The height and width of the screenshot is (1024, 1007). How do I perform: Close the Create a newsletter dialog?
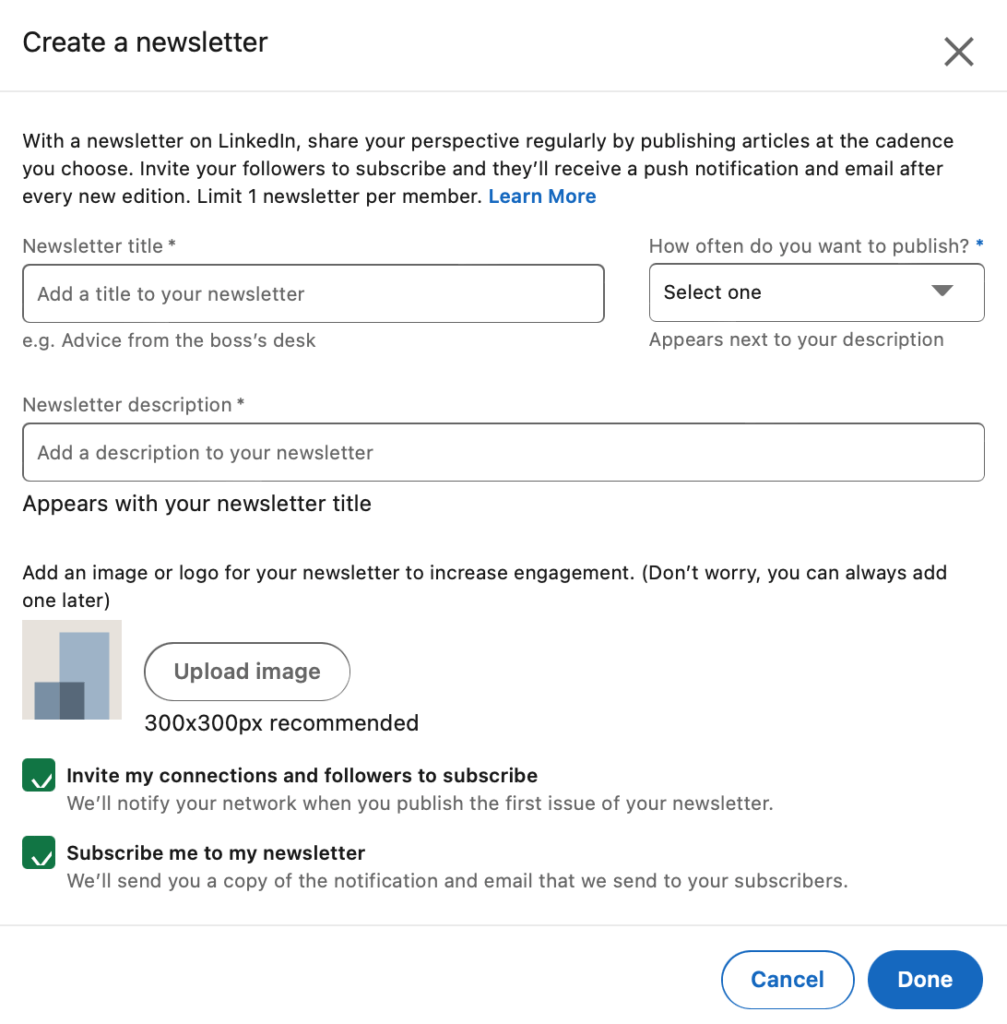(x=958, y=52)
